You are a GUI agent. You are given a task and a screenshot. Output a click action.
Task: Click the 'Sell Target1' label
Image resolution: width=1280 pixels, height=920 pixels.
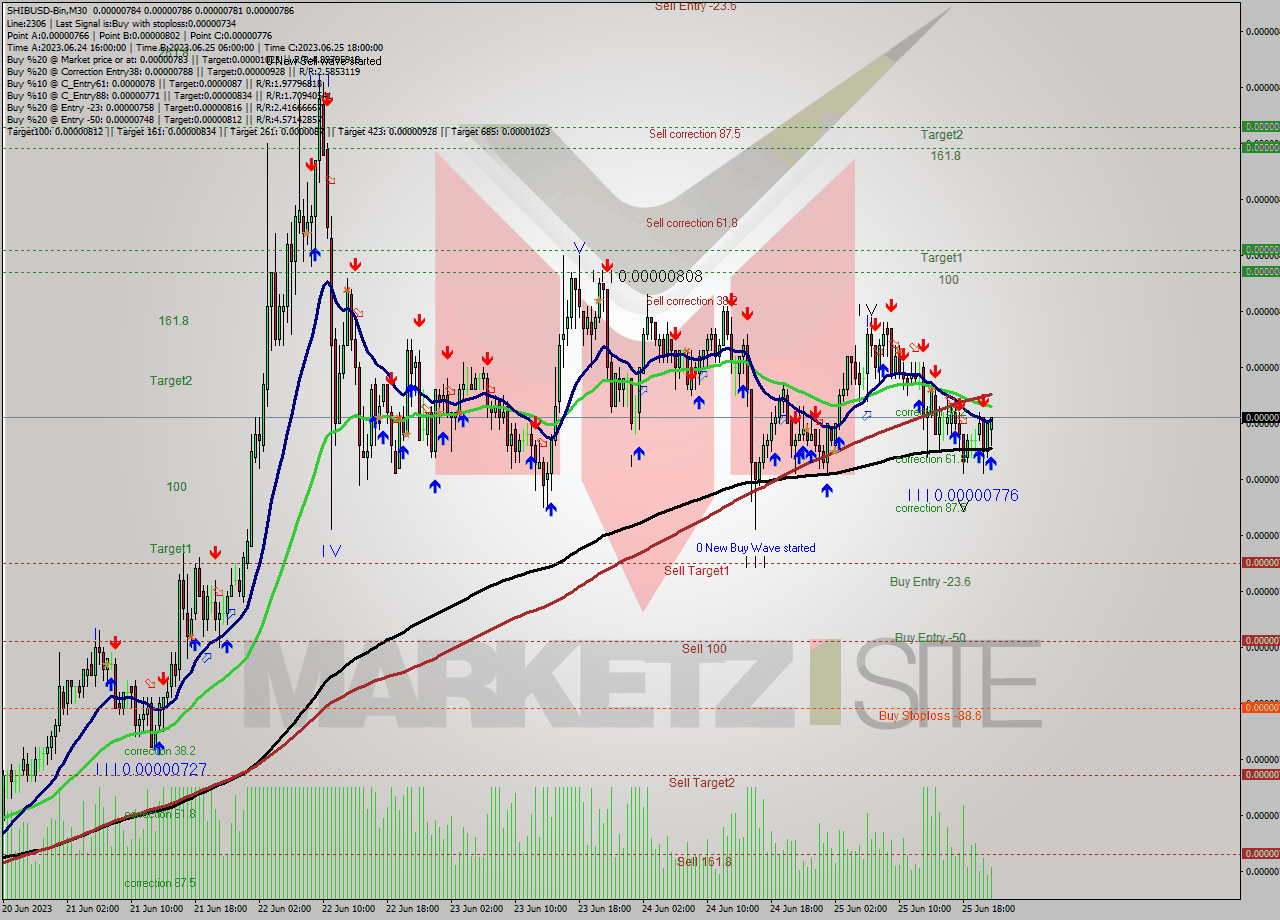click(697, 570)
